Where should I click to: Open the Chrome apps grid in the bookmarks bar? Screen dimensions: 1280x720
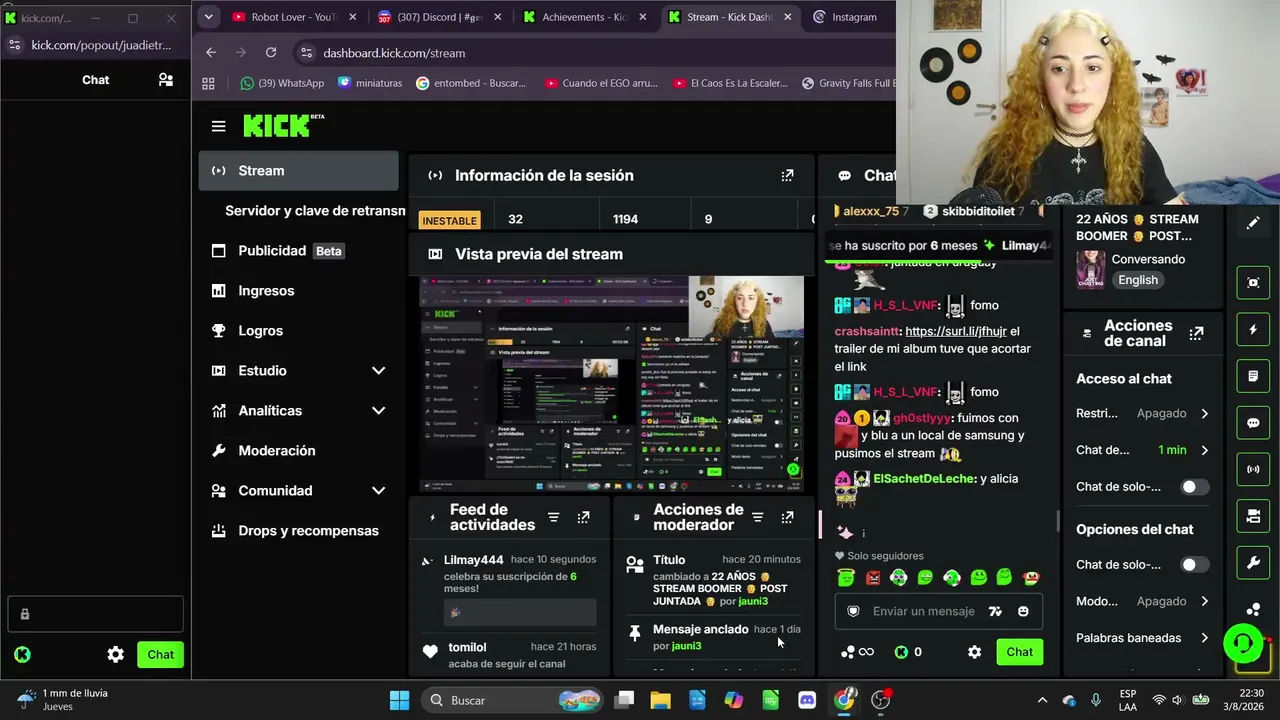pos(208,83)
